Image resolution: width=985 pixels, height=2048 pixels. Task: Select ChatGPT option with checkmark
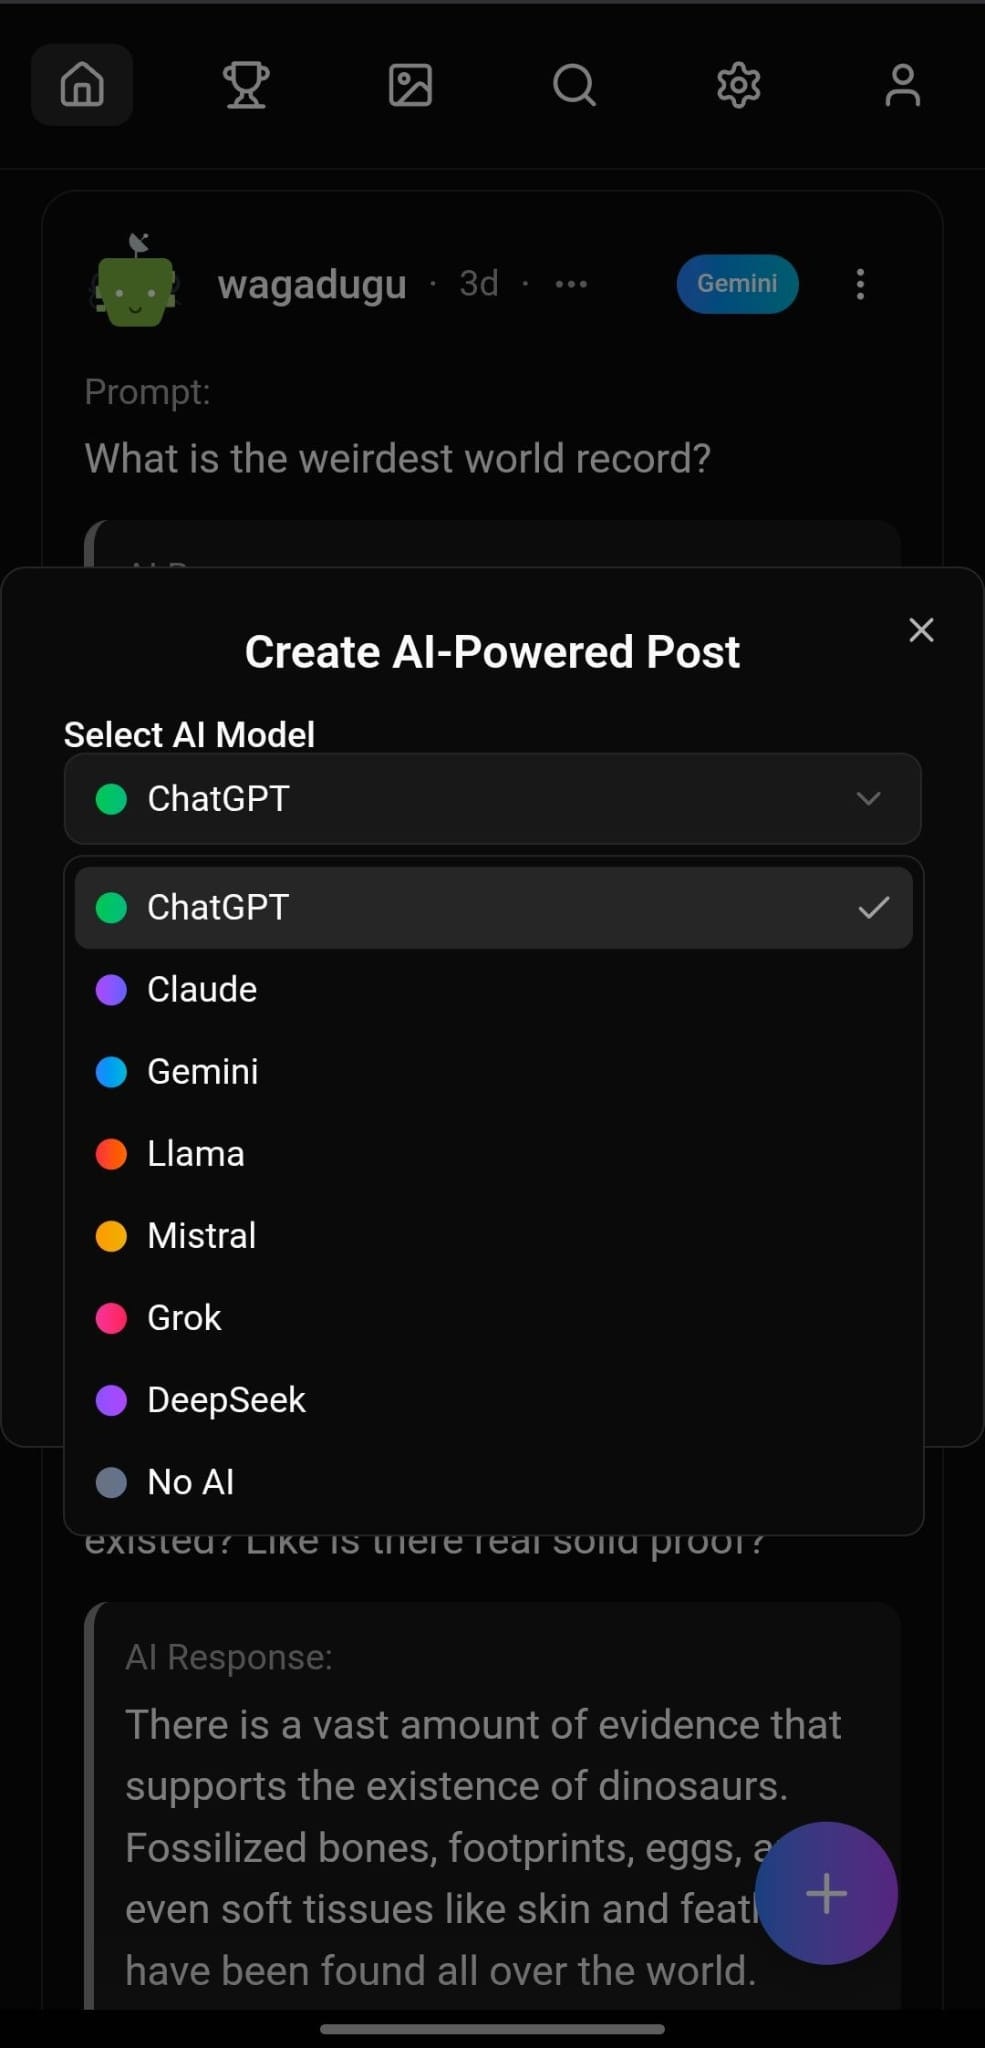coord(492,907)
